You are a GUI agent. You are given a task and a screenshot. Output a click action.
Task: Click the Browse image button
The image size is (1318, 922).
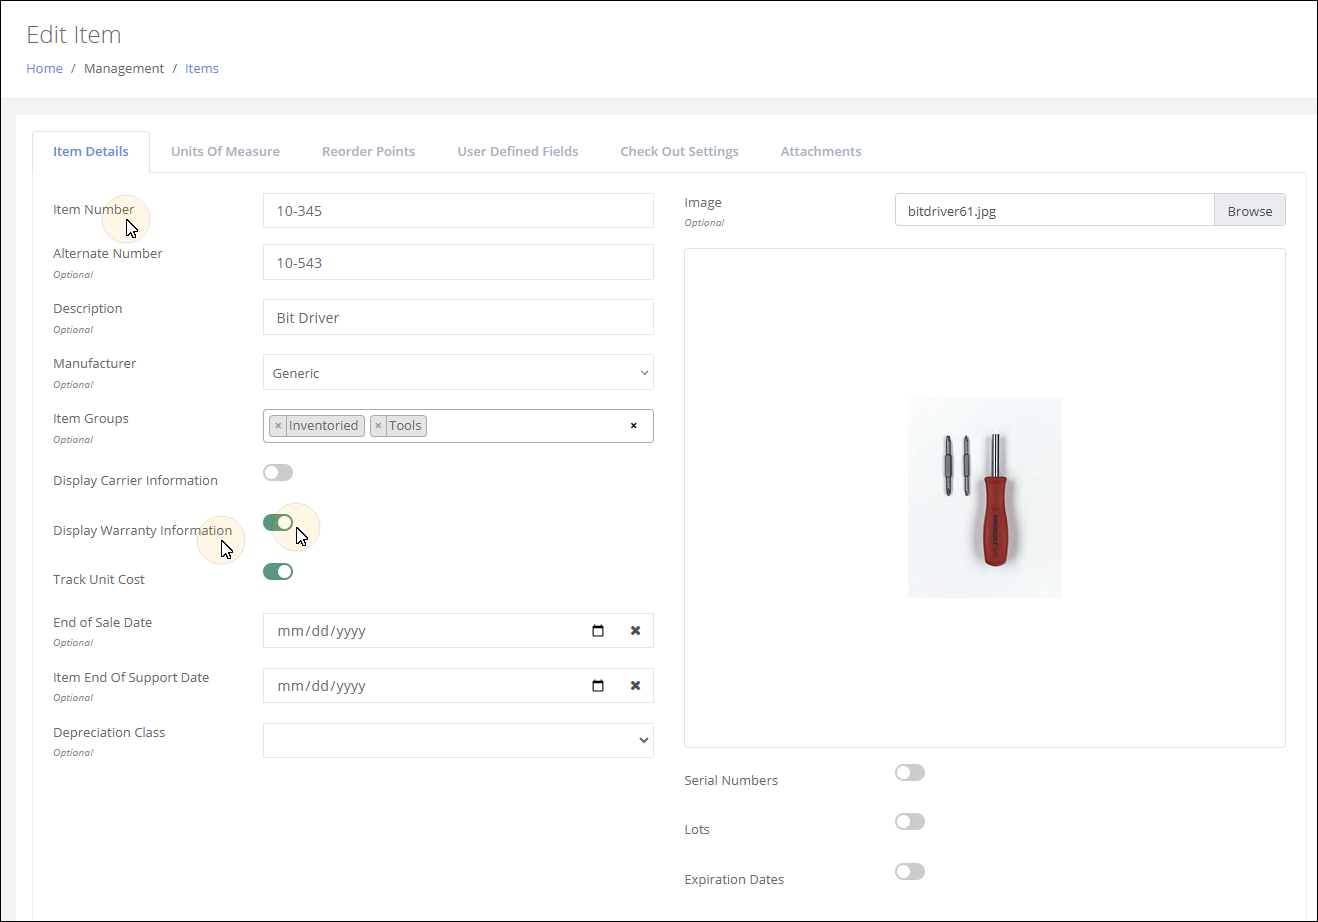coord(1250,211)
